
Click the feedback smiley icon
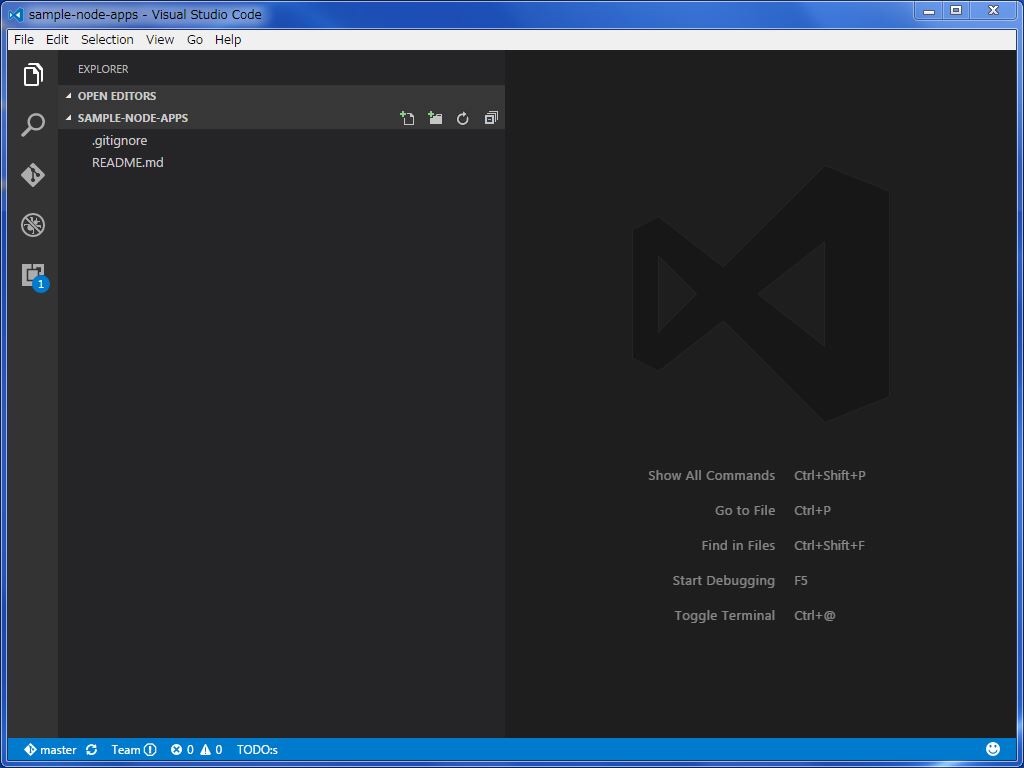[x=993, y=749]
